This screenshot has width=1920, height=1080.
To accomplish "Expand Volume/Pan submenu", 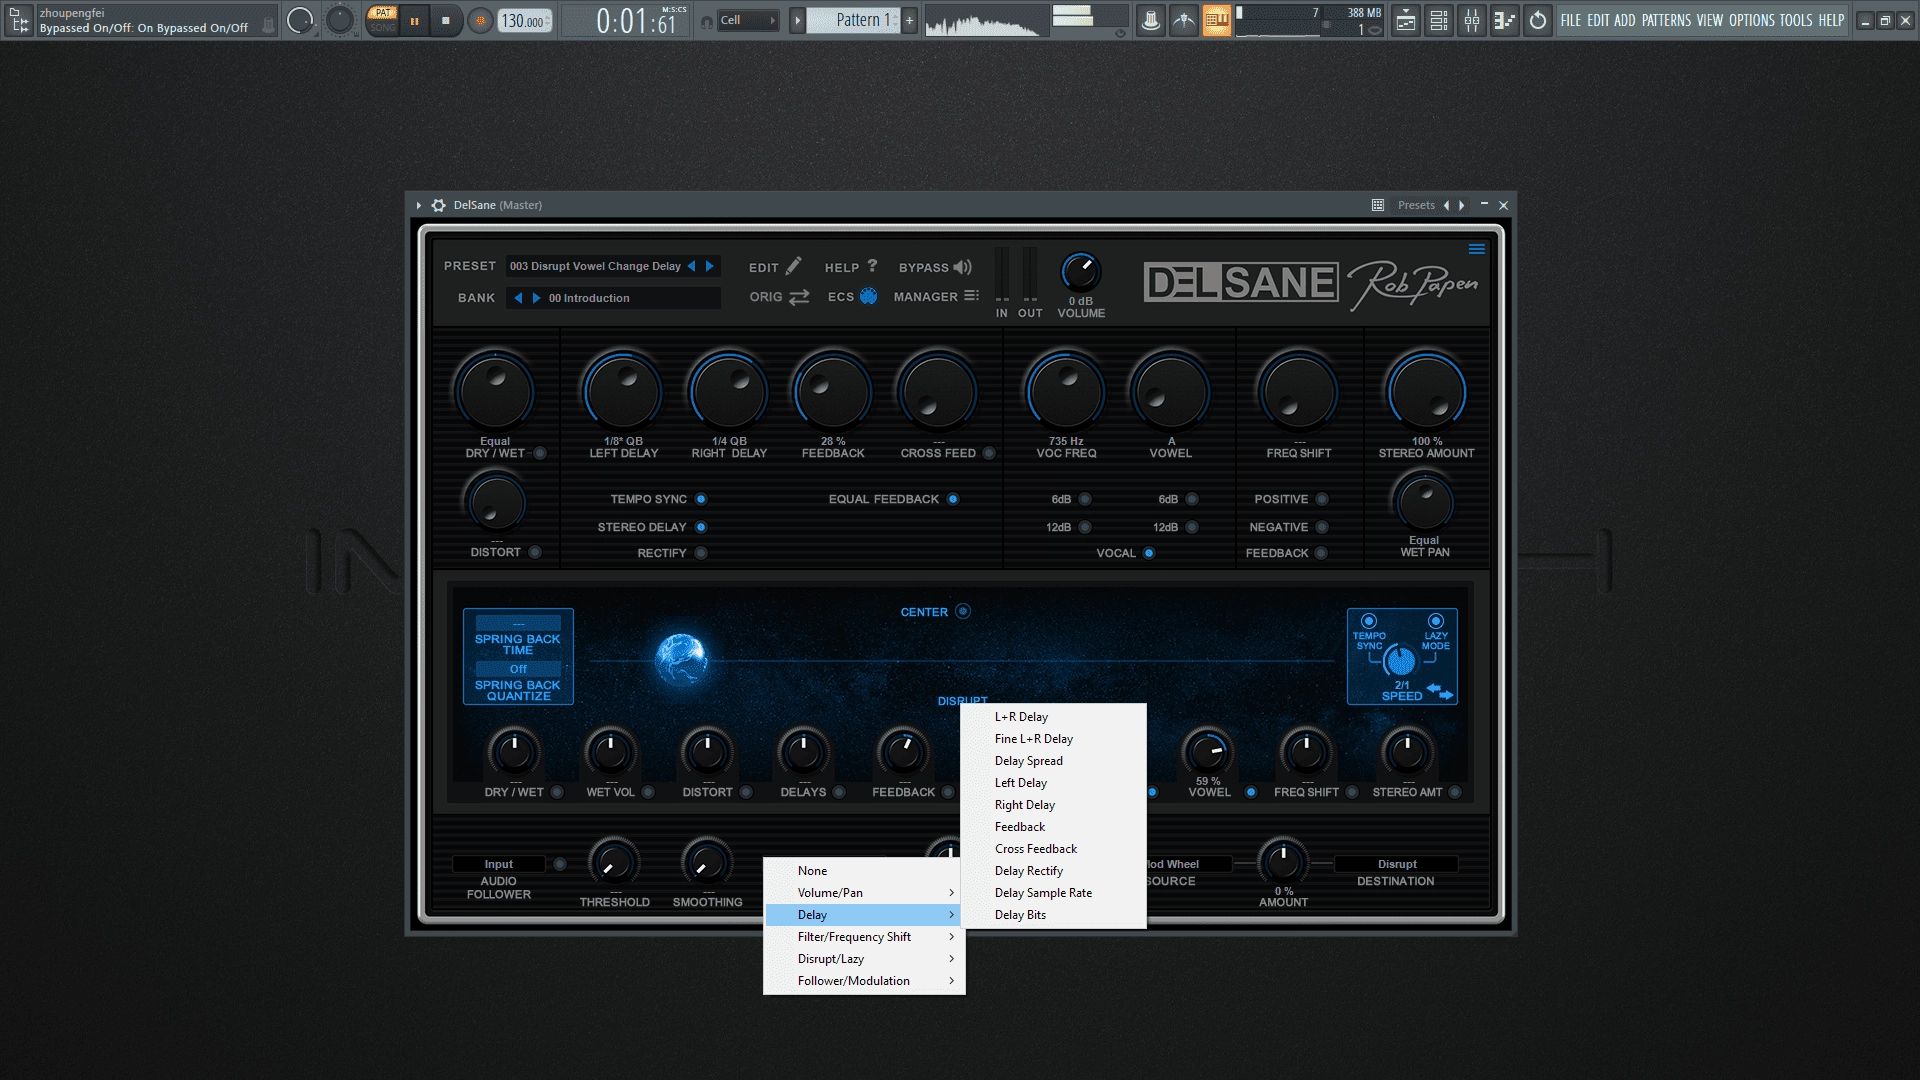I will 865,893.
